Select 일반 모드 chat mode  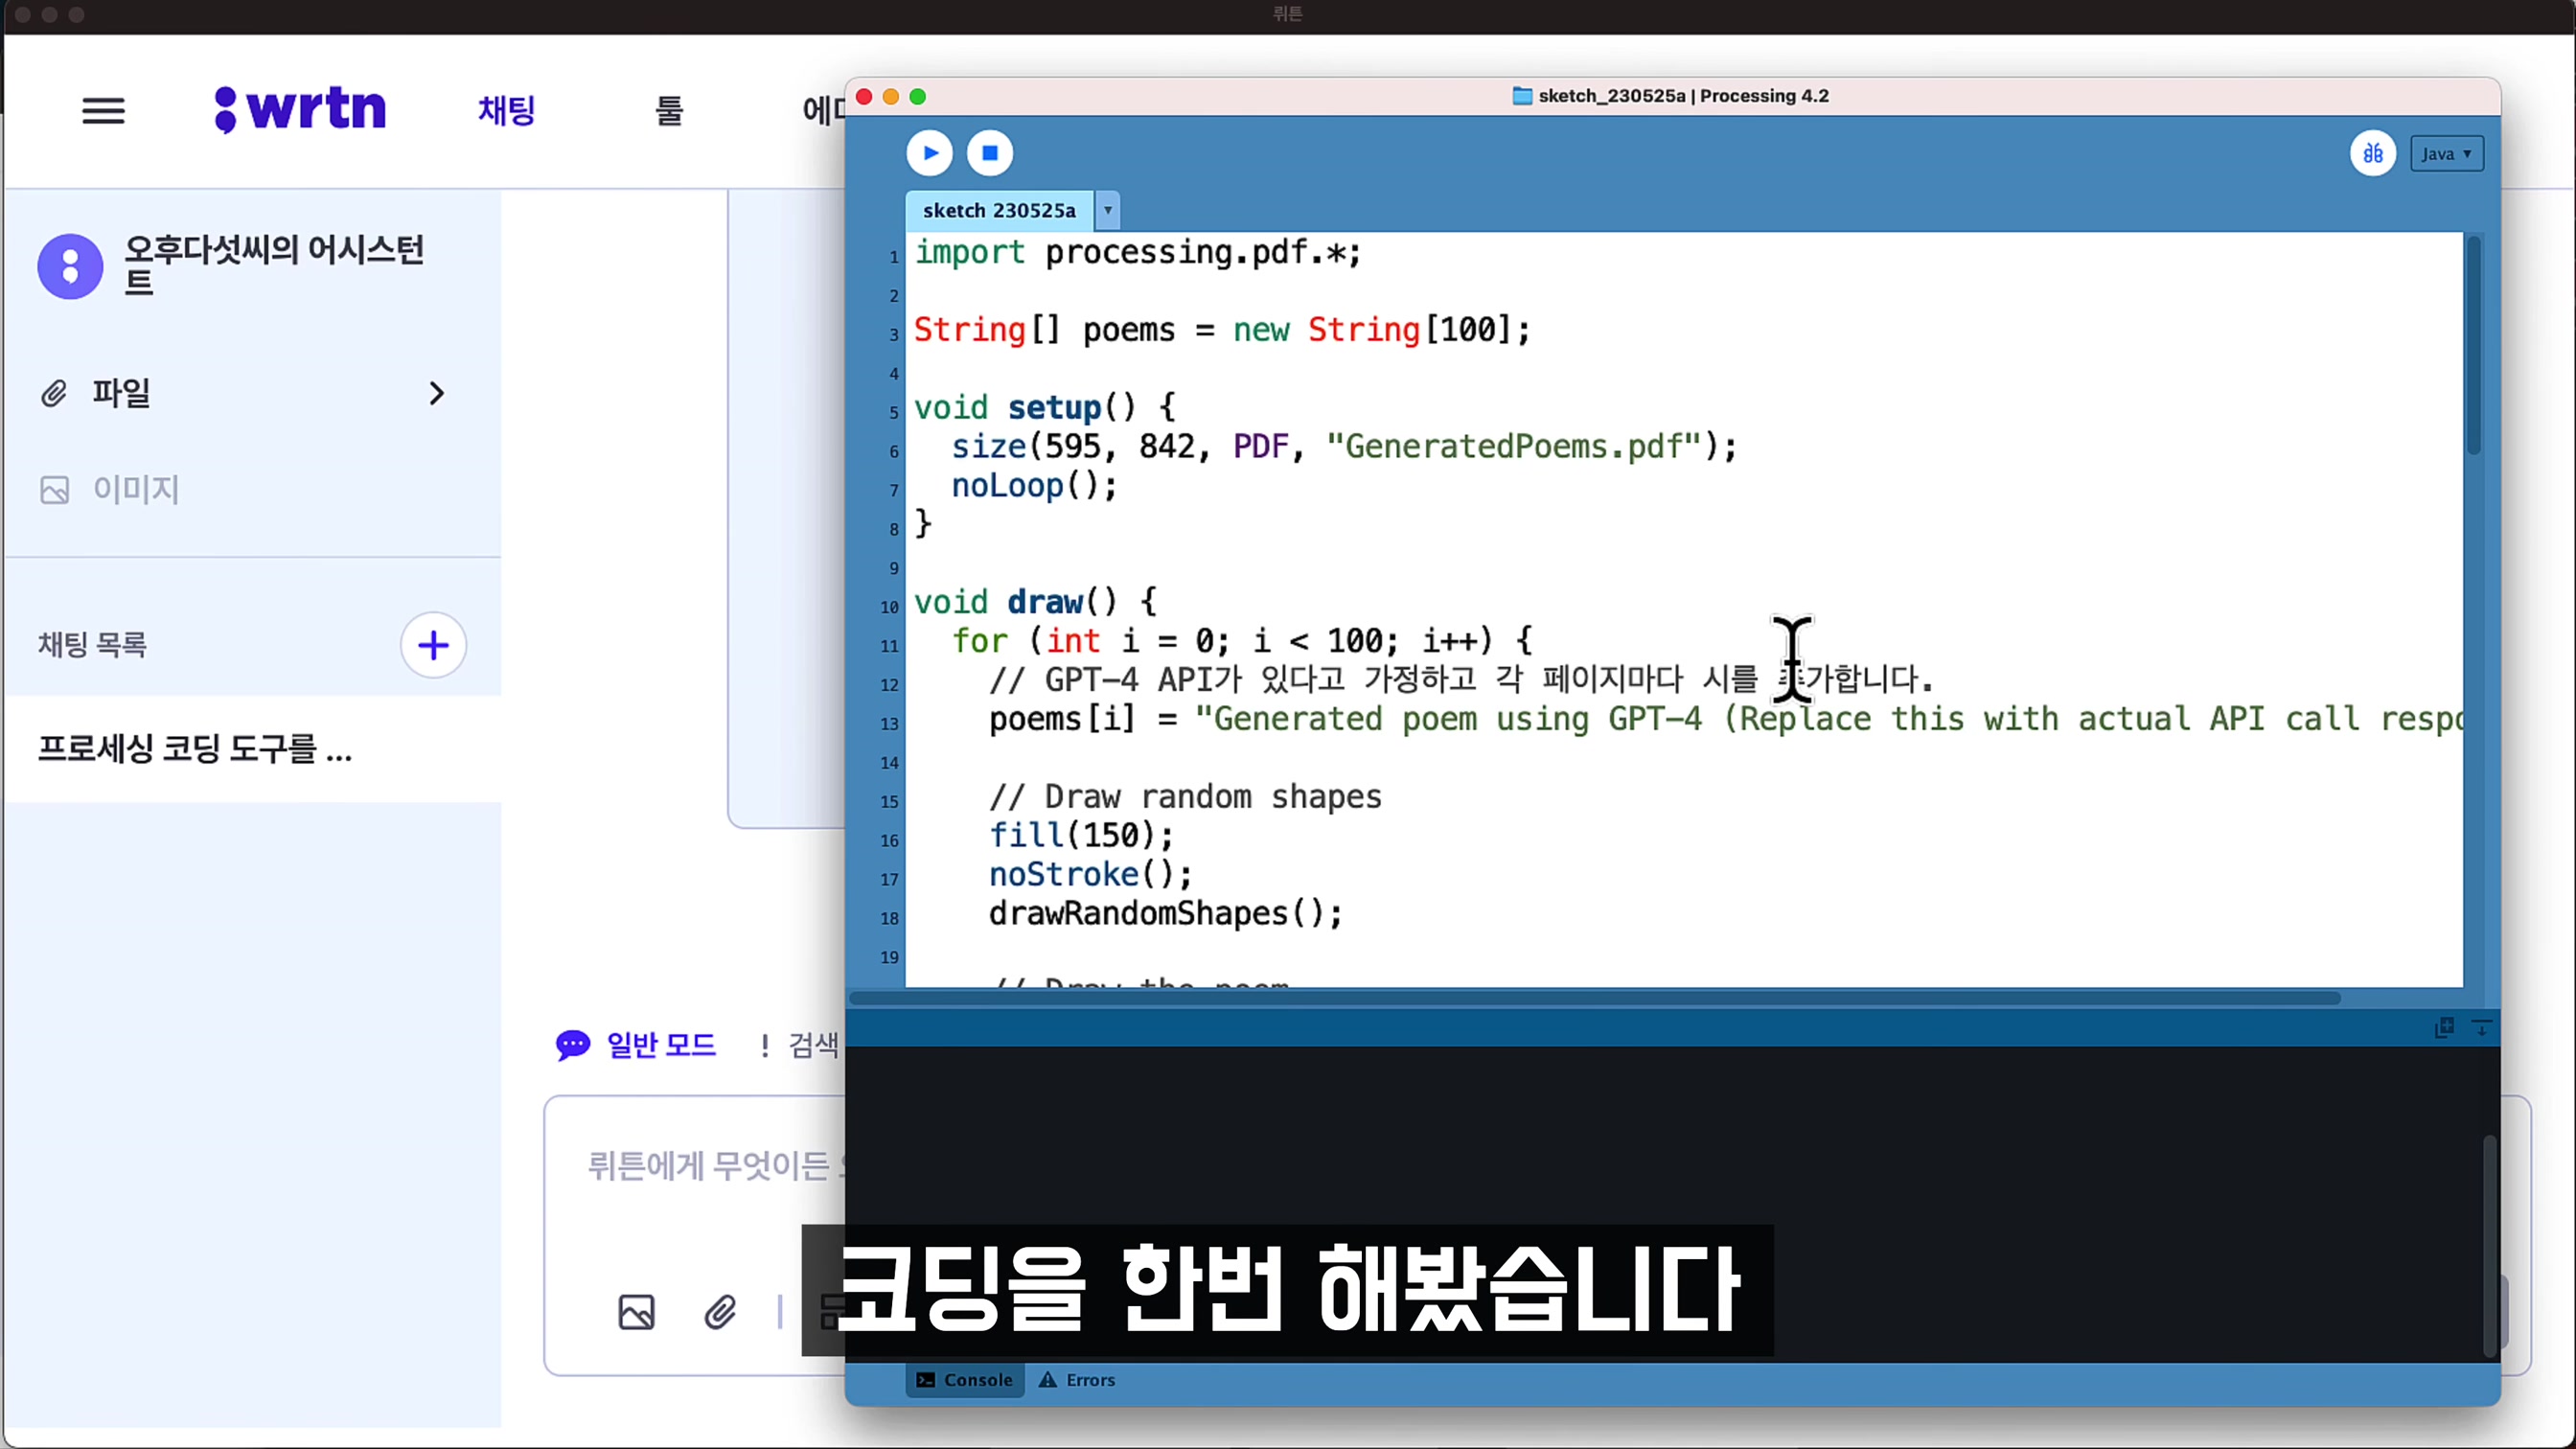tap(636, 1045)
